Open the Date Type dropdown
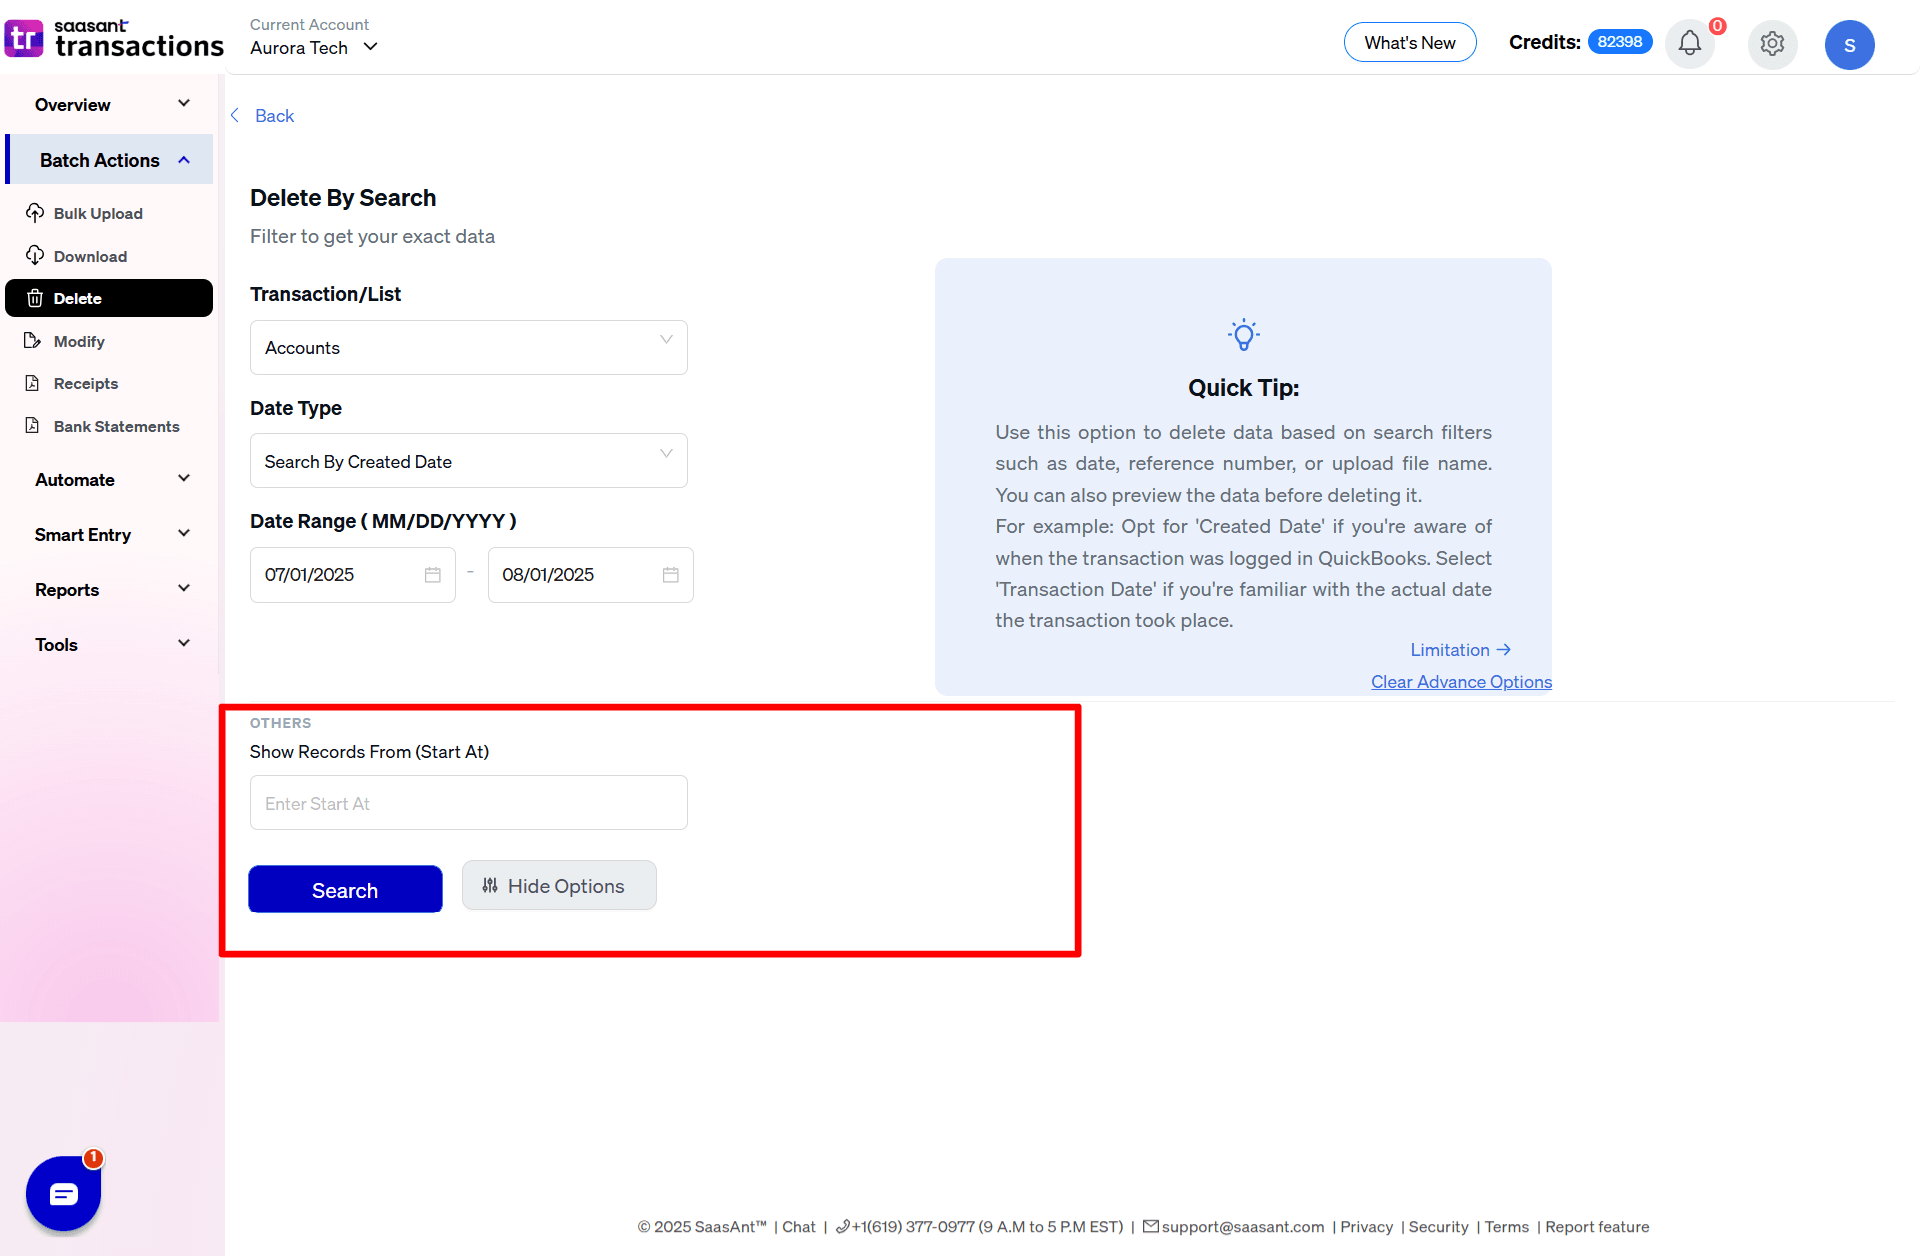1920x1259 pixels. (x=467, y=461)
